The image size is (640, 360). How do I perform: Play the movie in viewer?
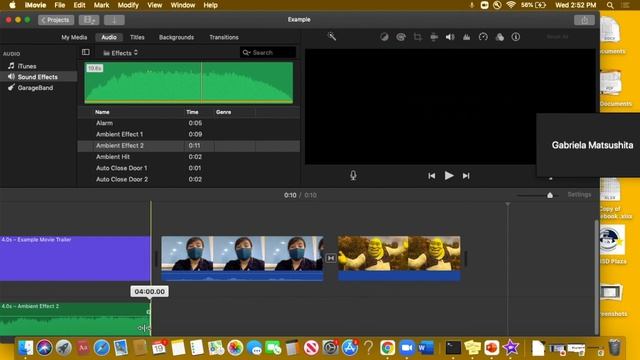click(449, 176)
